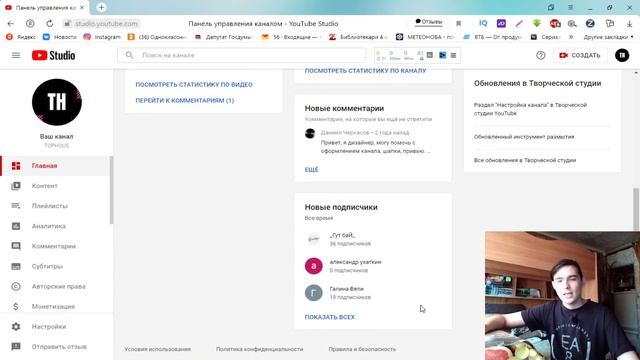This screenshot has width=640, height=360.
Task: Open the Одноклассники bookmark
Action: click(x=157, y=37)
